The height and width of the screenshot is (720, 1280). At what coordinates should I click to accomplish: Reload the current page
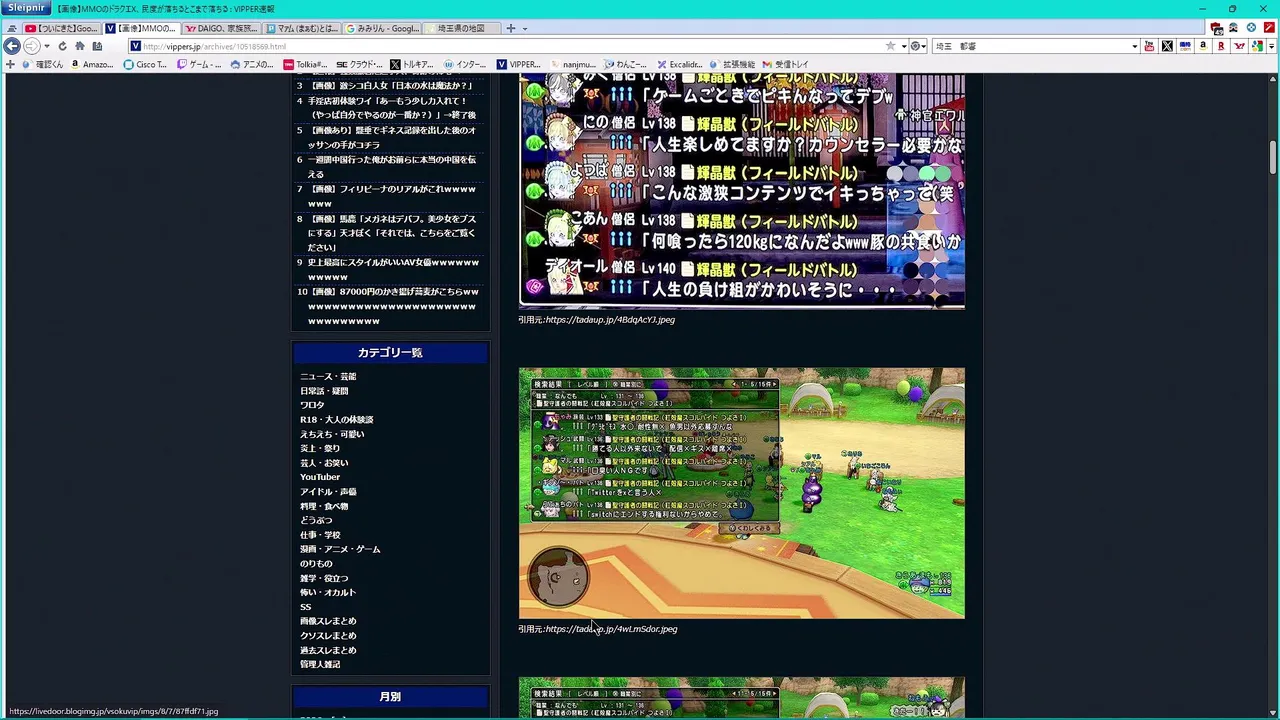(x=62, y=46)
